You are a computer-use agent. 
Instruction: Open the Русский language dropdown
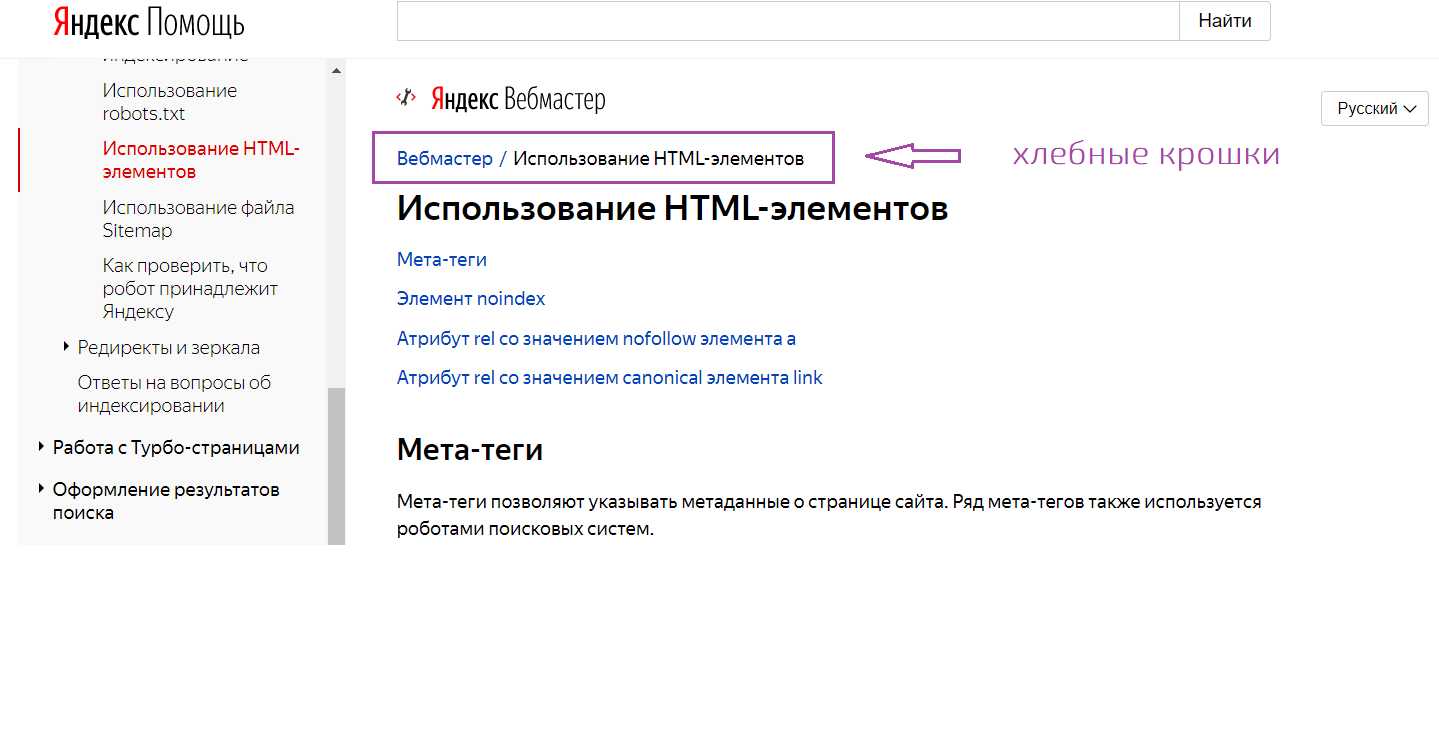1375,108
